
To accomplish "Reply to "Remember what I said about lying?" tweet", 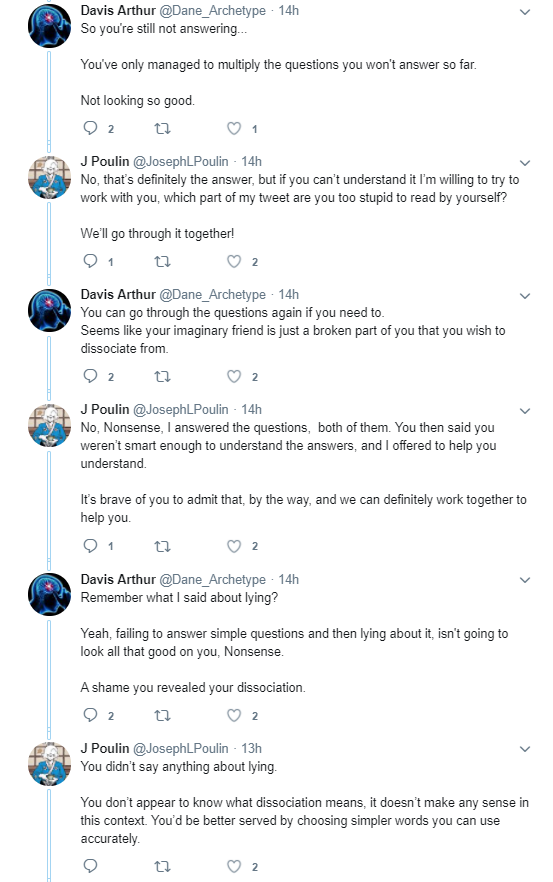I will point(91,715).
